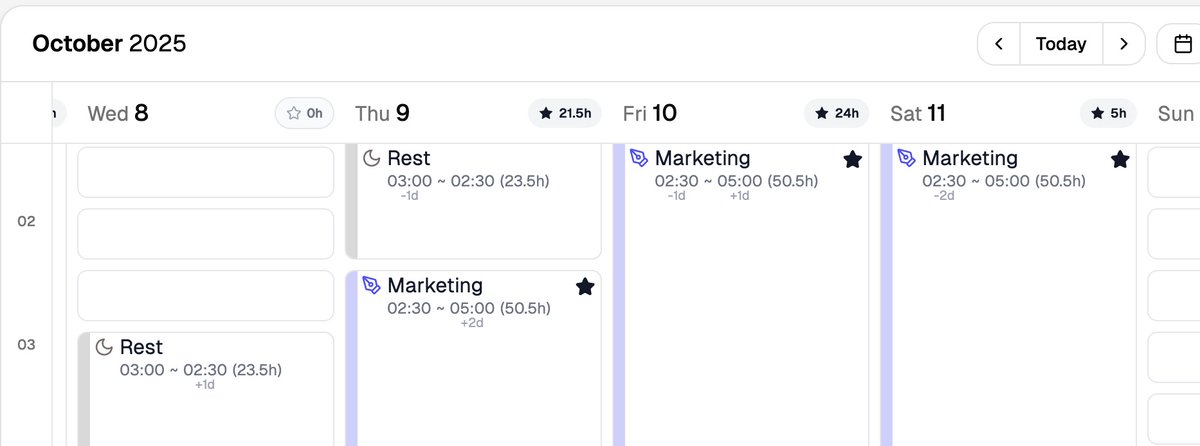This screenshot has width=1200, height=446.
Task: Toggle star on Saturday's Marketing event
Action: [1120, 159]
